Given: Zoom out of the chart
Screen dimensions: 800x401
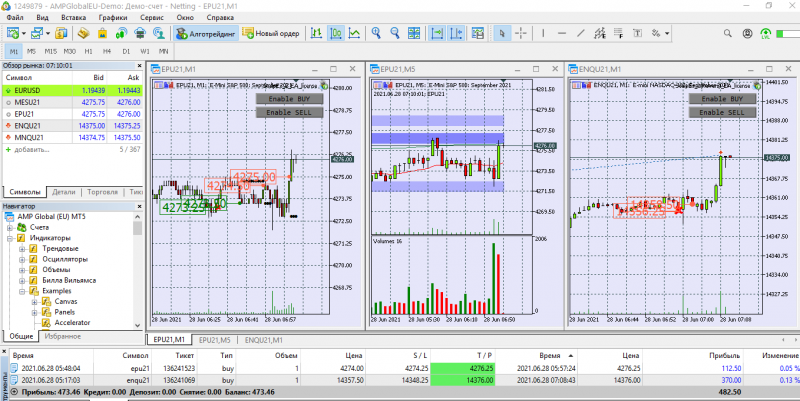Looking at the screenshot, I should click(395, 34).
